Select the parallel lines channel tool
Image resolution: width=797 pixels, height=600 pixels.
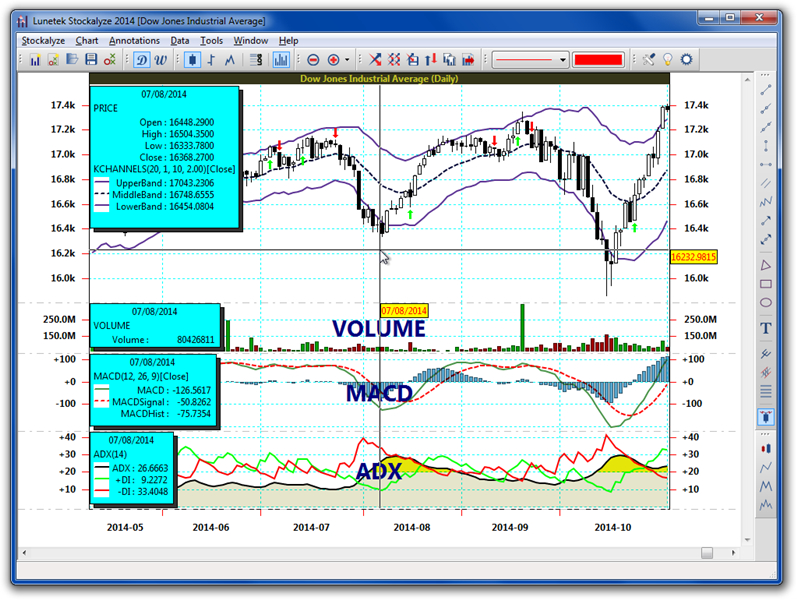point(766,183)
